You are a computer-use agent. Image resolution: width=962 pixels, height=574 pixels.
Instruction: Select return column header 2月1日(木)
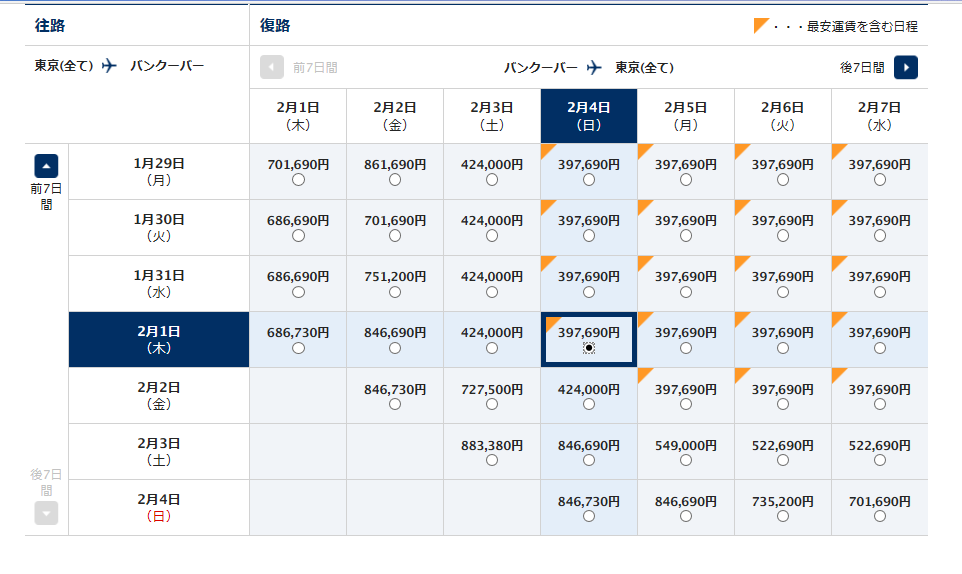point(298,116)
